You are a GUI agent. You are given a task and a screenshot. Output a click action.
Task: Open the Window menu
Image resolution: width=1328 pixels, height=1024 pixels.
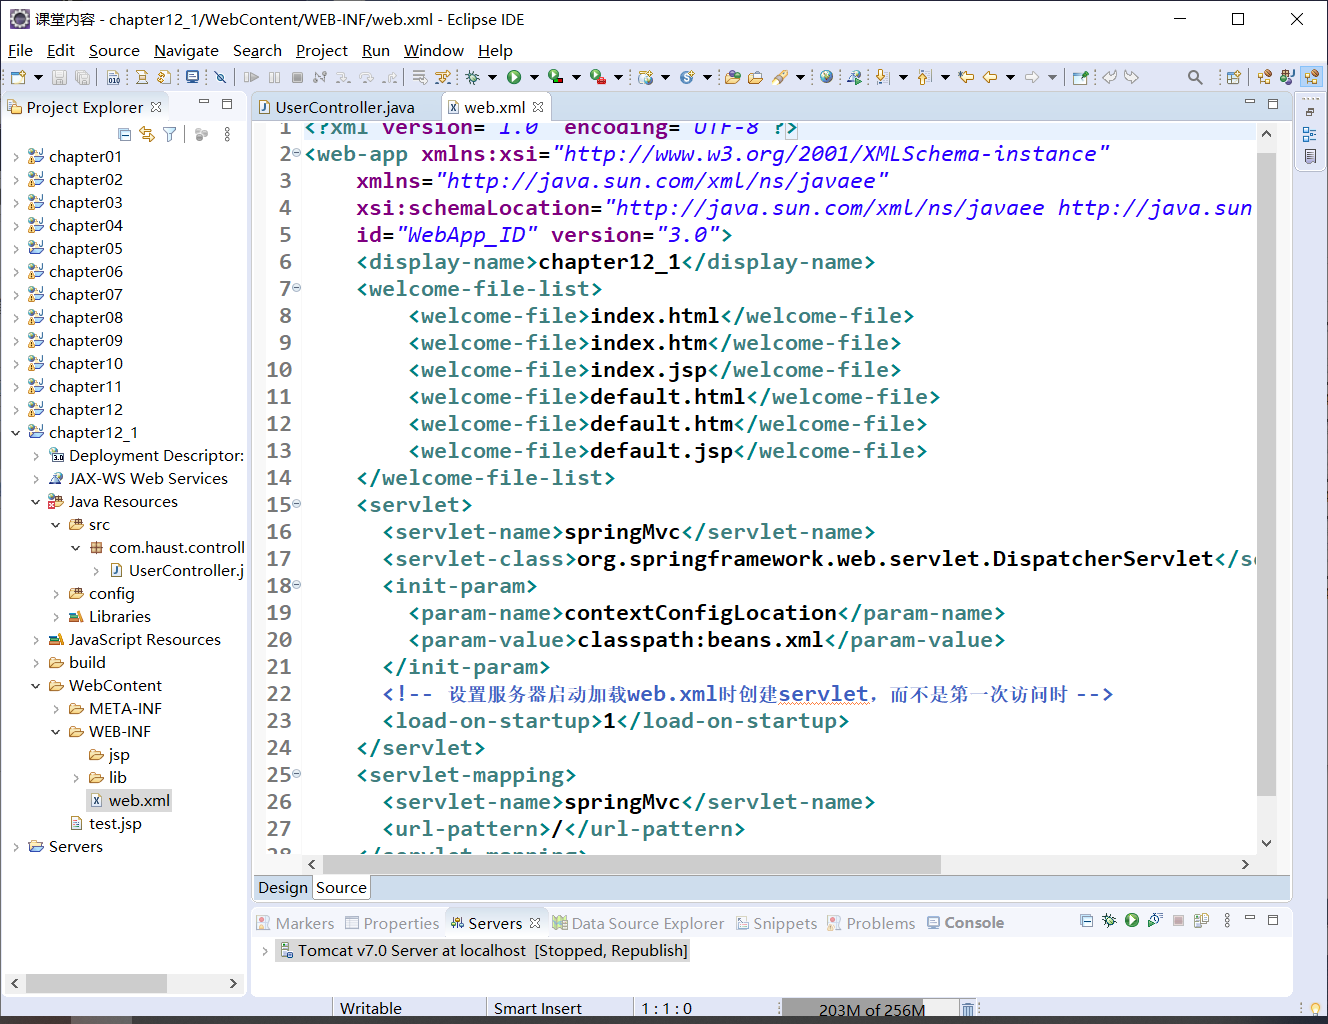tap(434, 50)
